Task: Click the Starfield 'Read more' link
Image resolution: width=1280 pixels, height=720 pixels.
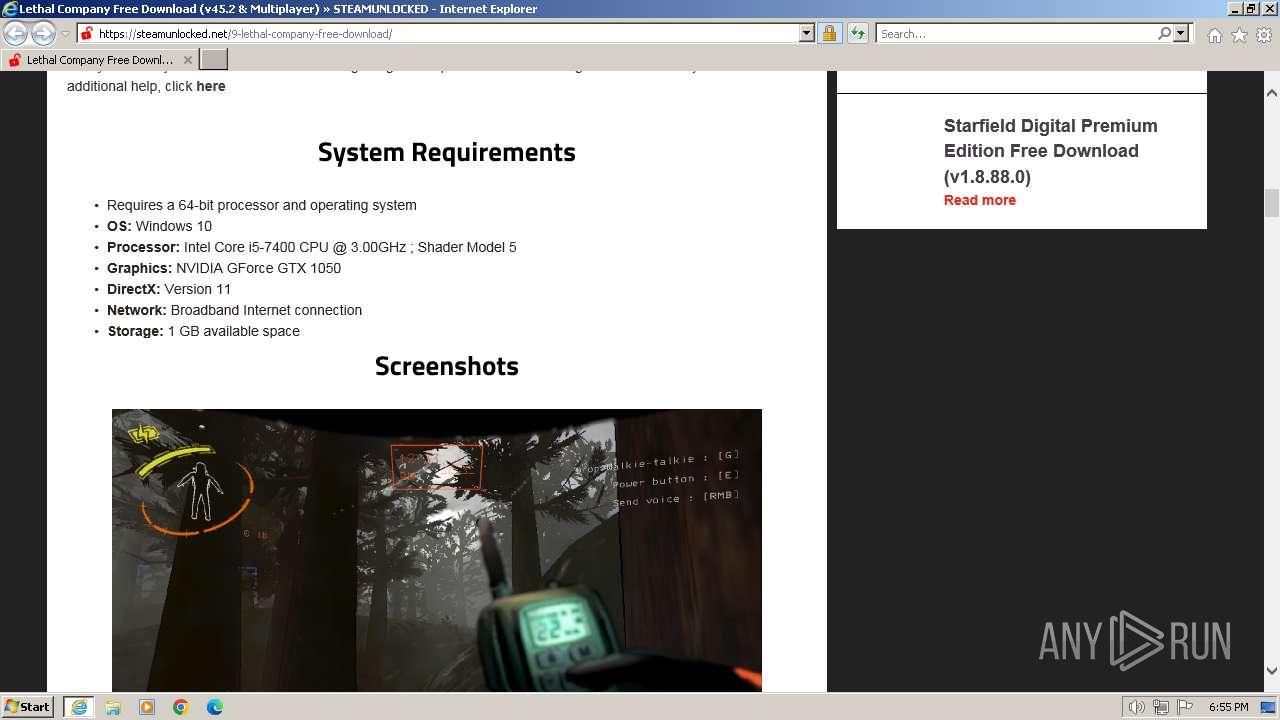Action: coord(980,200)
